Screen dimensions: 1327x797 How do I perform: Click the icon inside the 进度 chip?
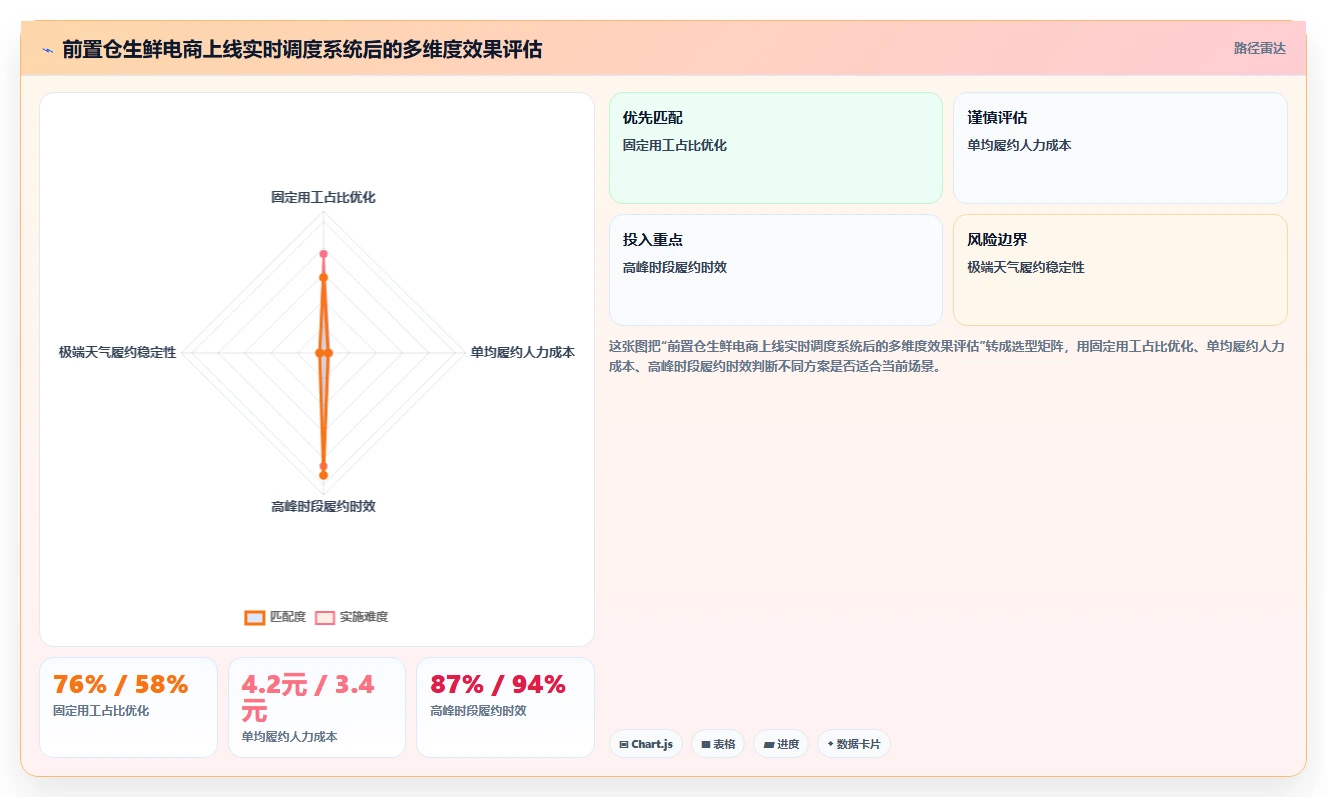click(x=769, y=745)
